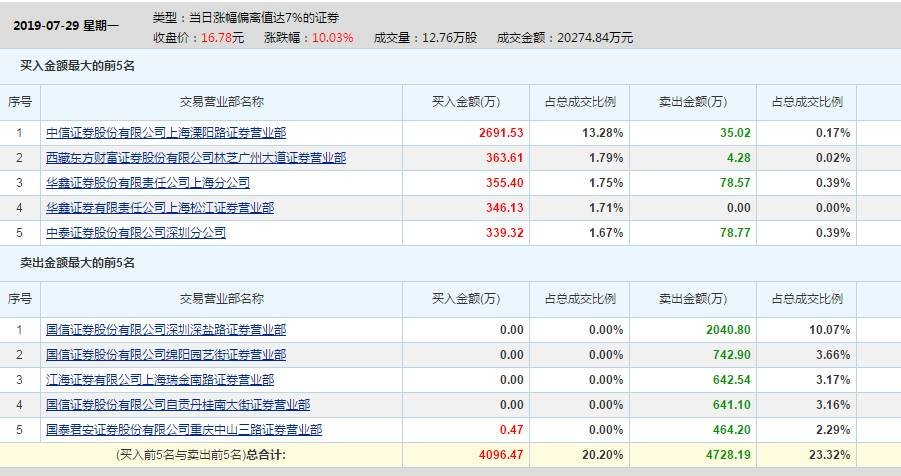Click turnover amount 20274.84万元
The height and width of the screenshot is (476, 901).
[x=595, y=38]
